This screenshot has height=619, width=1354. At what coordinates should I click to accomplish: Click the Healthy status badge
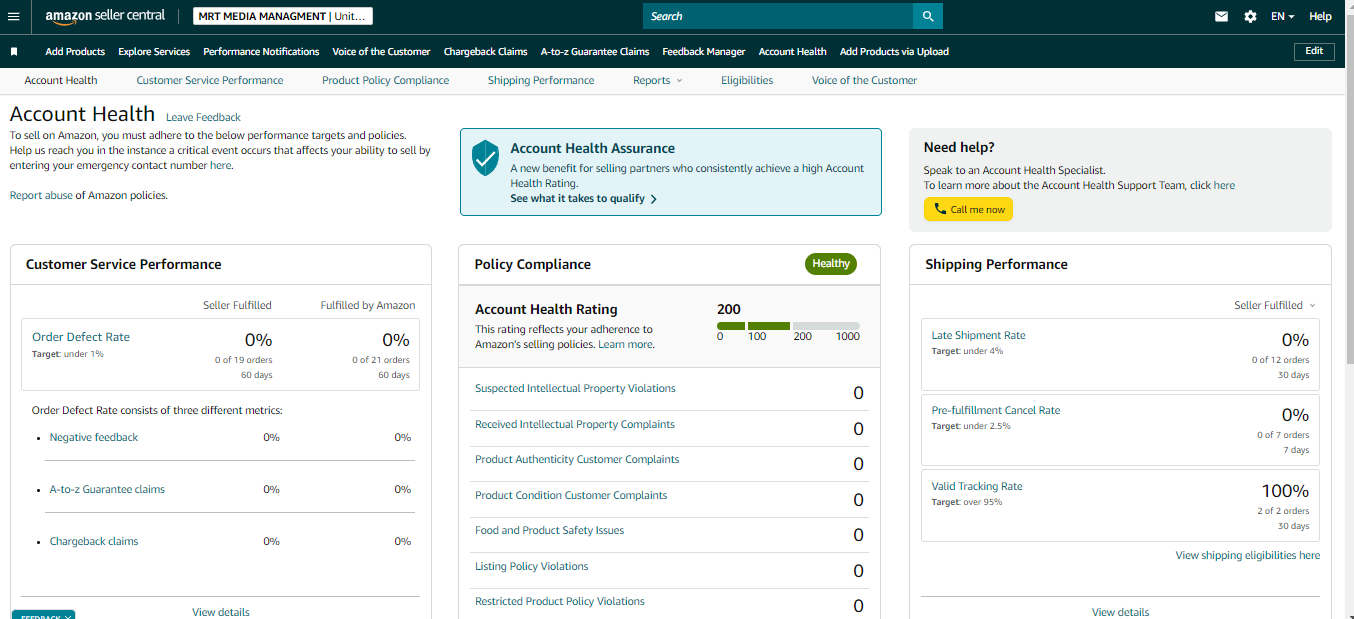[831, 264]
